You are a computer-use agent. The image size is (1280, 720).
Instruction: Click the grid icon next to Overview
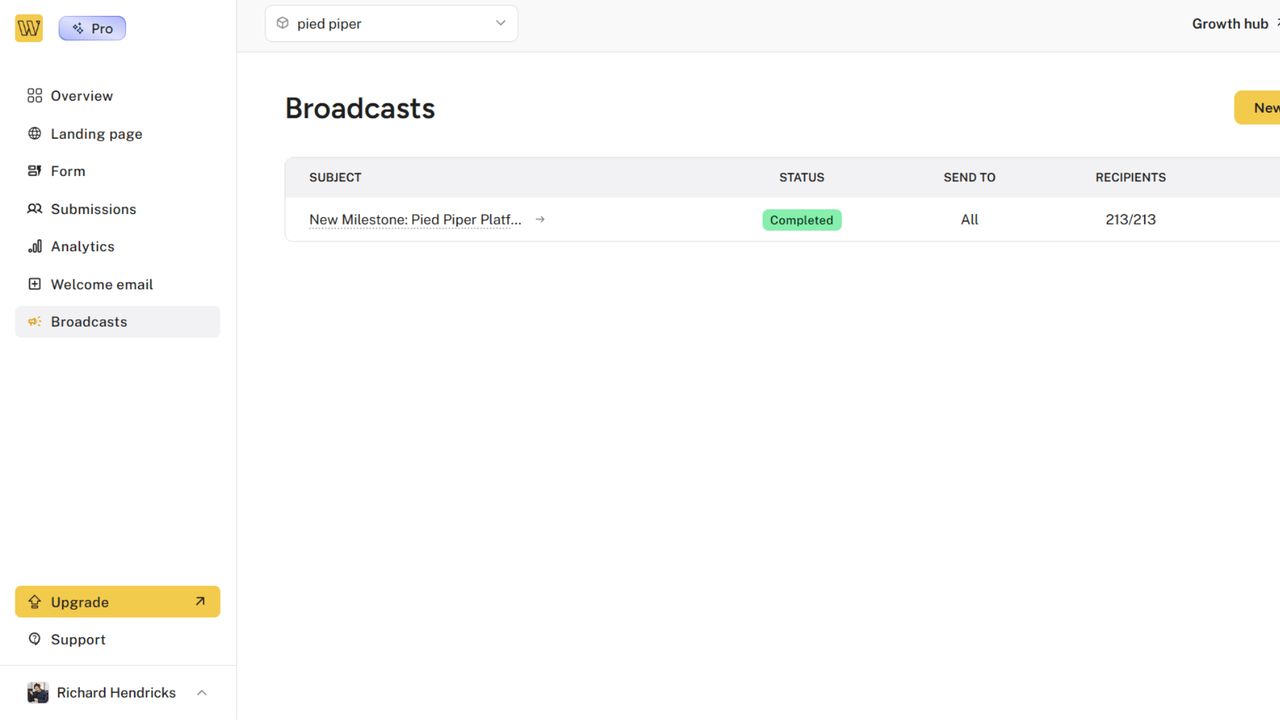tap(33, 95)
